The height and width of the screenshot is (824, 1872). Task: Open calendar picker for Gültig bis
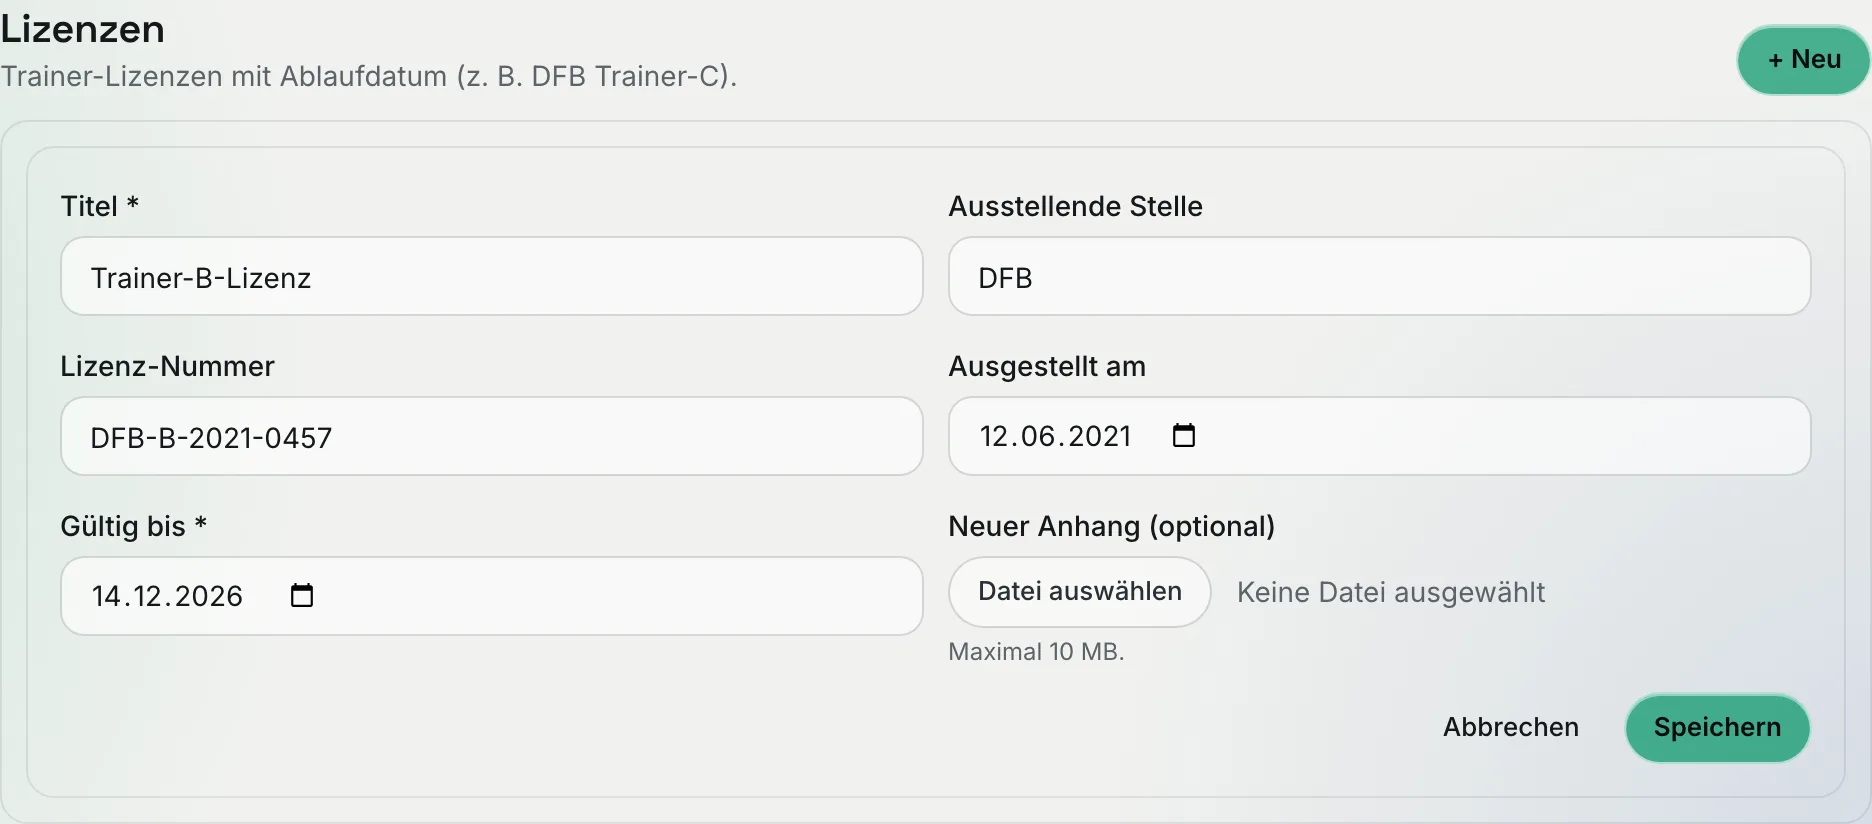click(302, 596)
